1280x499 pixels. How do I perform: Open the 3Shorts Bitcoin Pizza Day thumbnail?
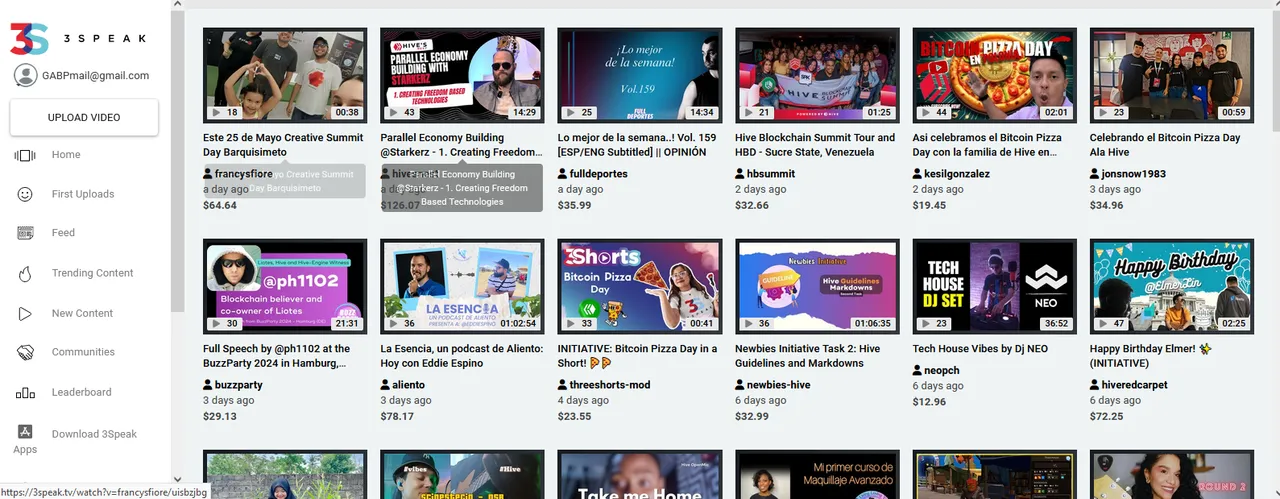coord(640,286)
